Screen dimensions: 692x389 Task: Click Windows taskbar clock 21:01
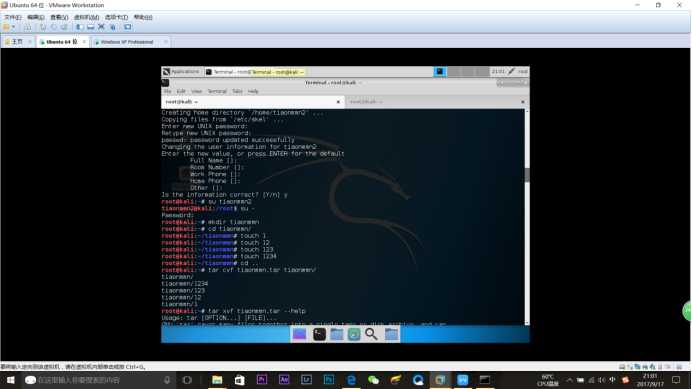click(x=650, y=380)
